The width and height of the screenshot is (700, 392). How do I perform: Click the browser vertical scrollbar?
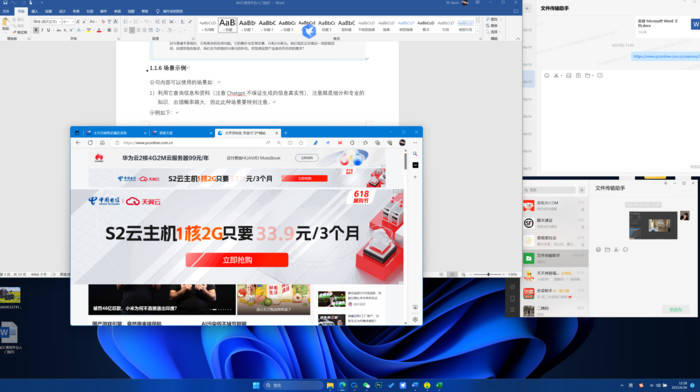(405, 161)
